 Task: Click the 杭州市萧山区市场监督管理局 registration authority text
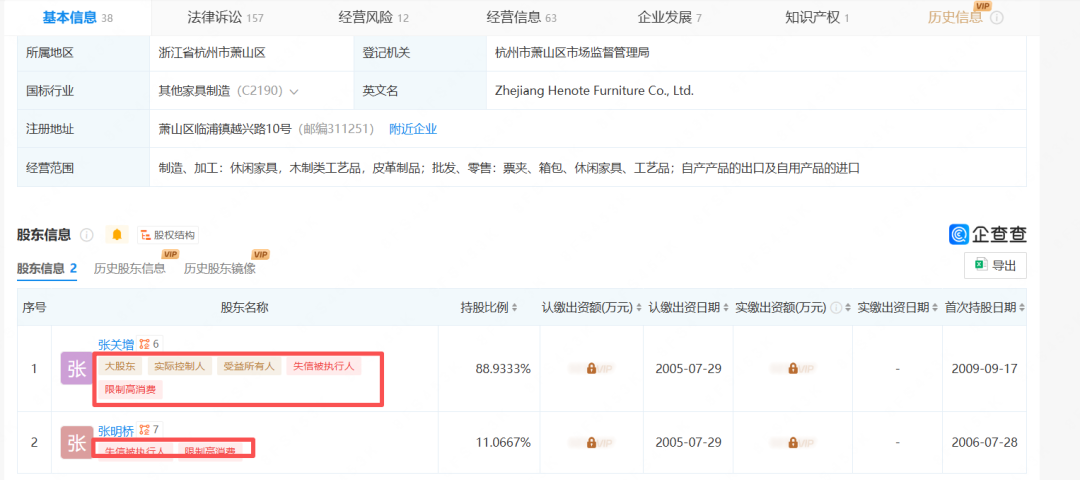pos(572,52)
